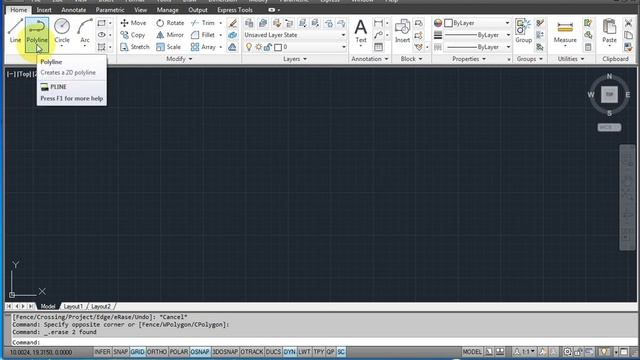Image resolution: width=640 pixels, height=360 pixels.
Task: Click the Cut icon in Clipboard
Action: pos(629,23)
